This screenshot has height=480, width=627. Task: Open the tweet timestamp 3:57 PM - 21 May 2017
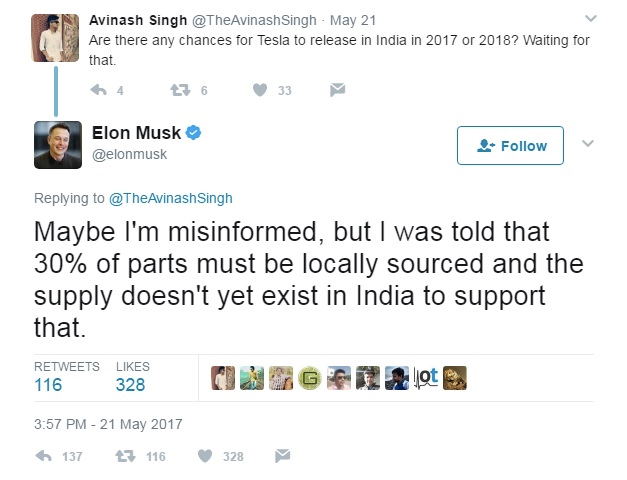pyautogui.click(x=108, y=424)
